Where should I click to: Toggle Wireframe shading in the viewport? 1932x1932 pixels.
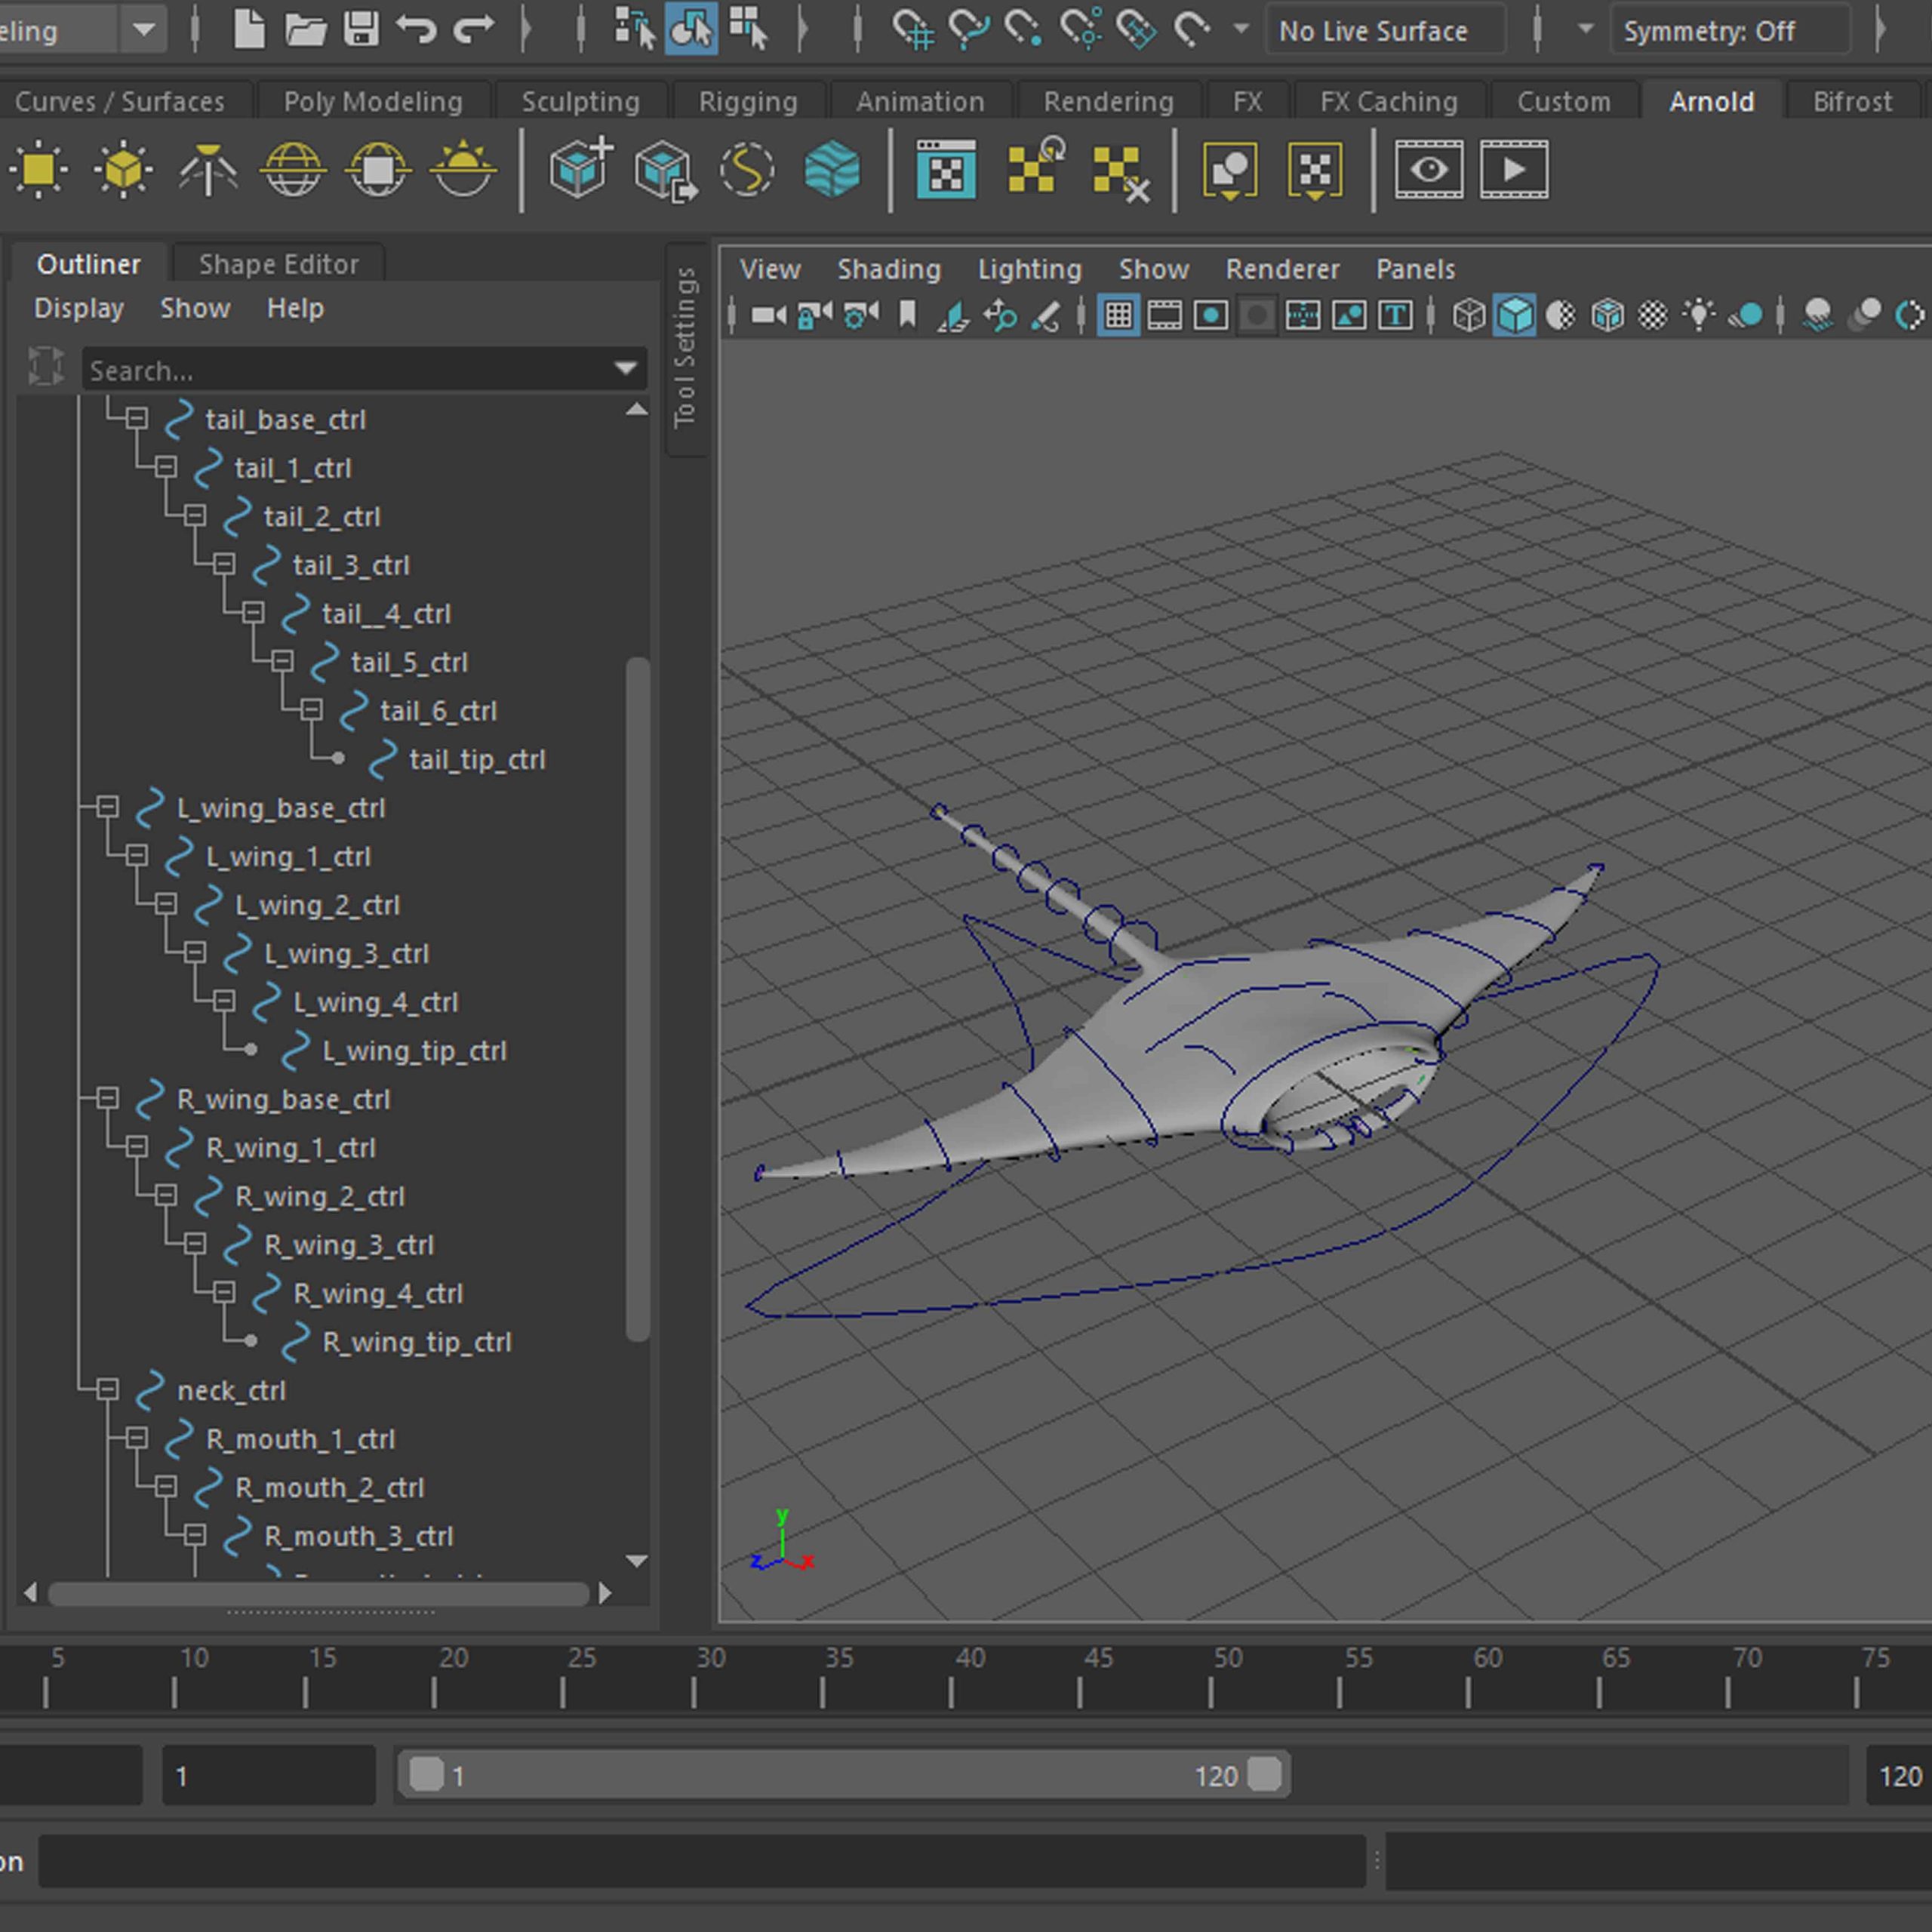(x=1468, y=316)
